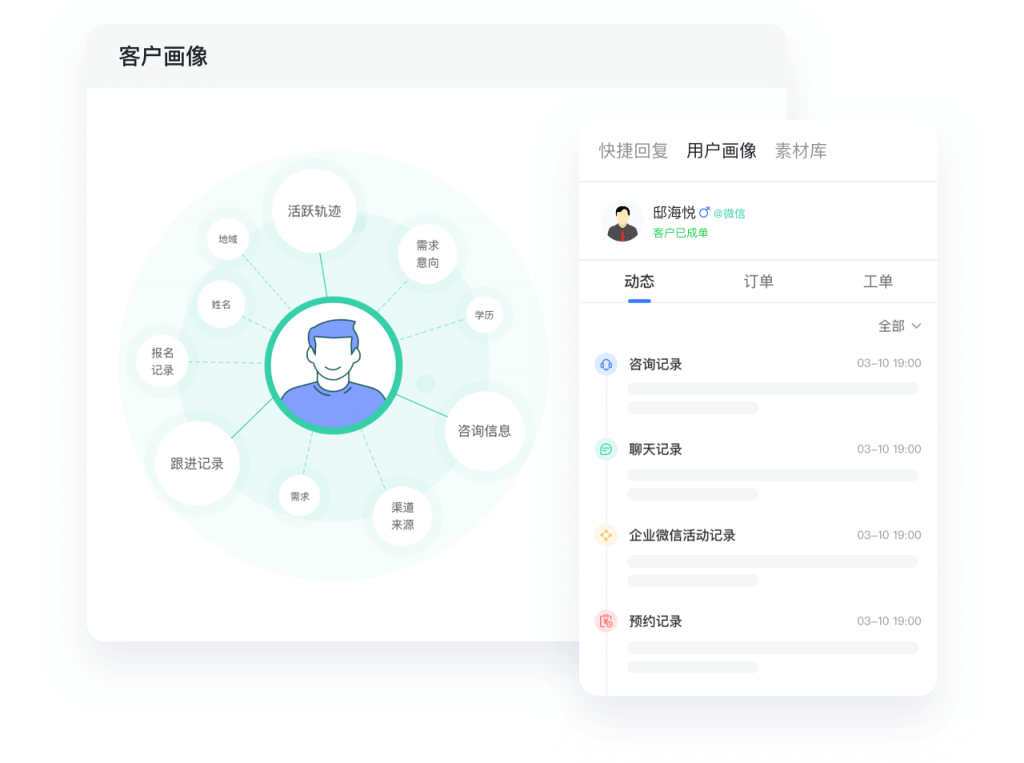
Task: Switch to the 订单 tab
Action: 758,281
